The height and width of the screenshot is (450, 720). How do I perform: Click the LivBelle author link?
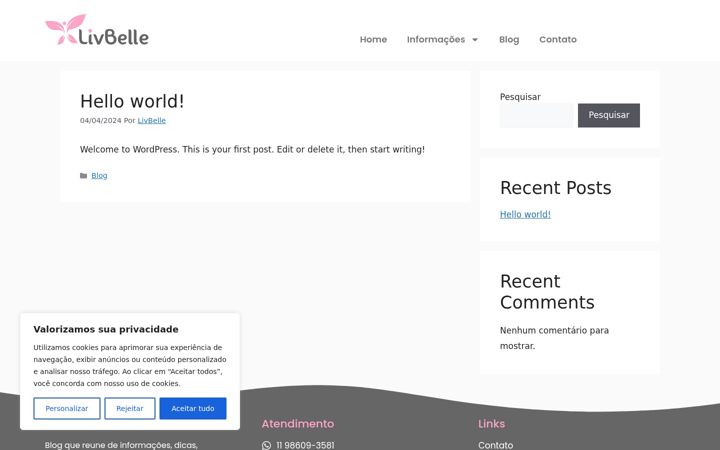(x=152, y=121)
